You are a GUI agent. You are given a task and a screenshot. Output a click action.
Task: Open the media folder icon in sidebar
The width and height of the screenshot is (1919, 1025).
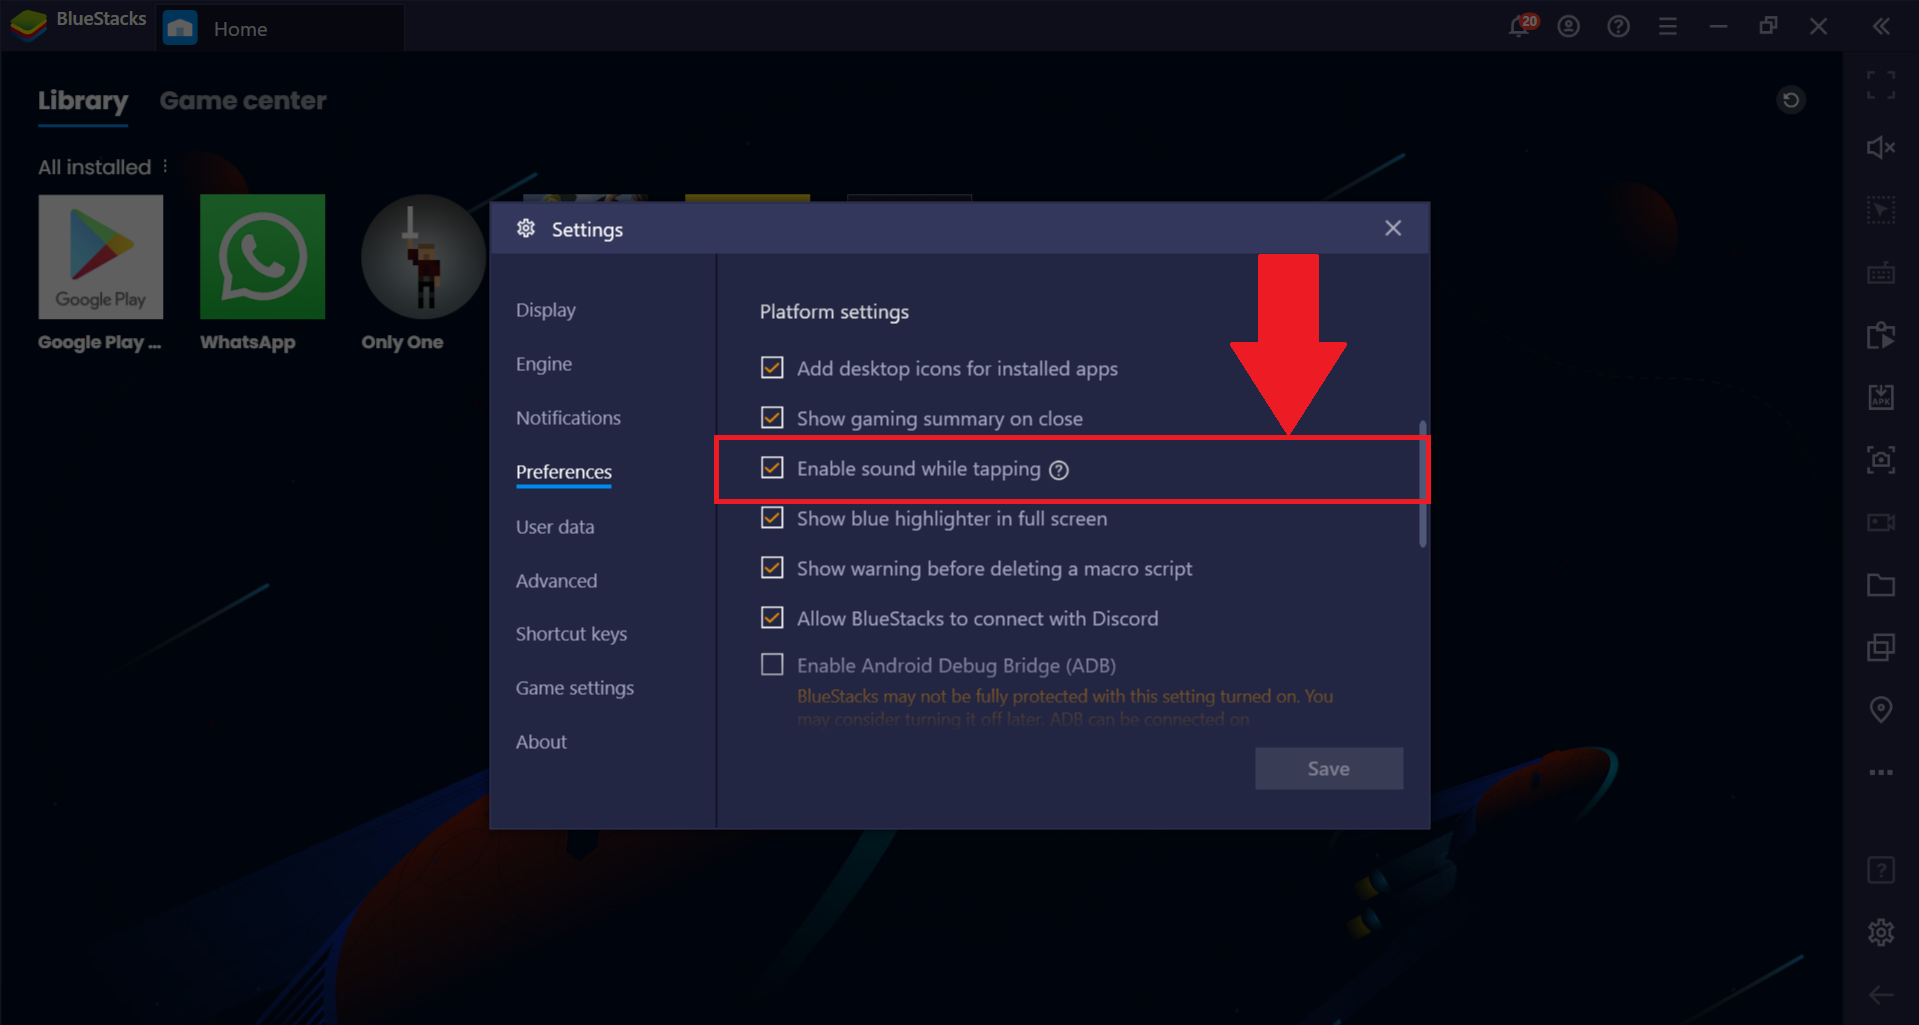click(x=1881, y=585)
